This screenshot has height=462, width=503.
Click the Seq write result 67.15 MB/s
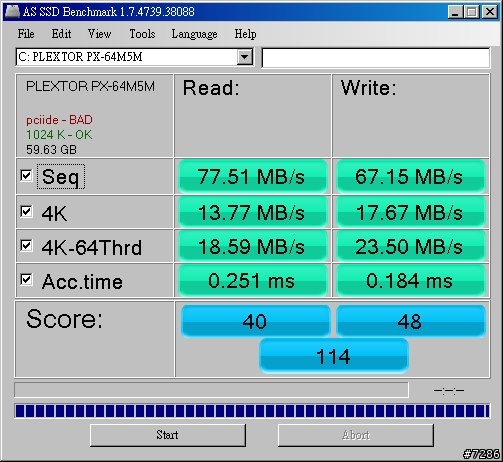pos(410,176)
